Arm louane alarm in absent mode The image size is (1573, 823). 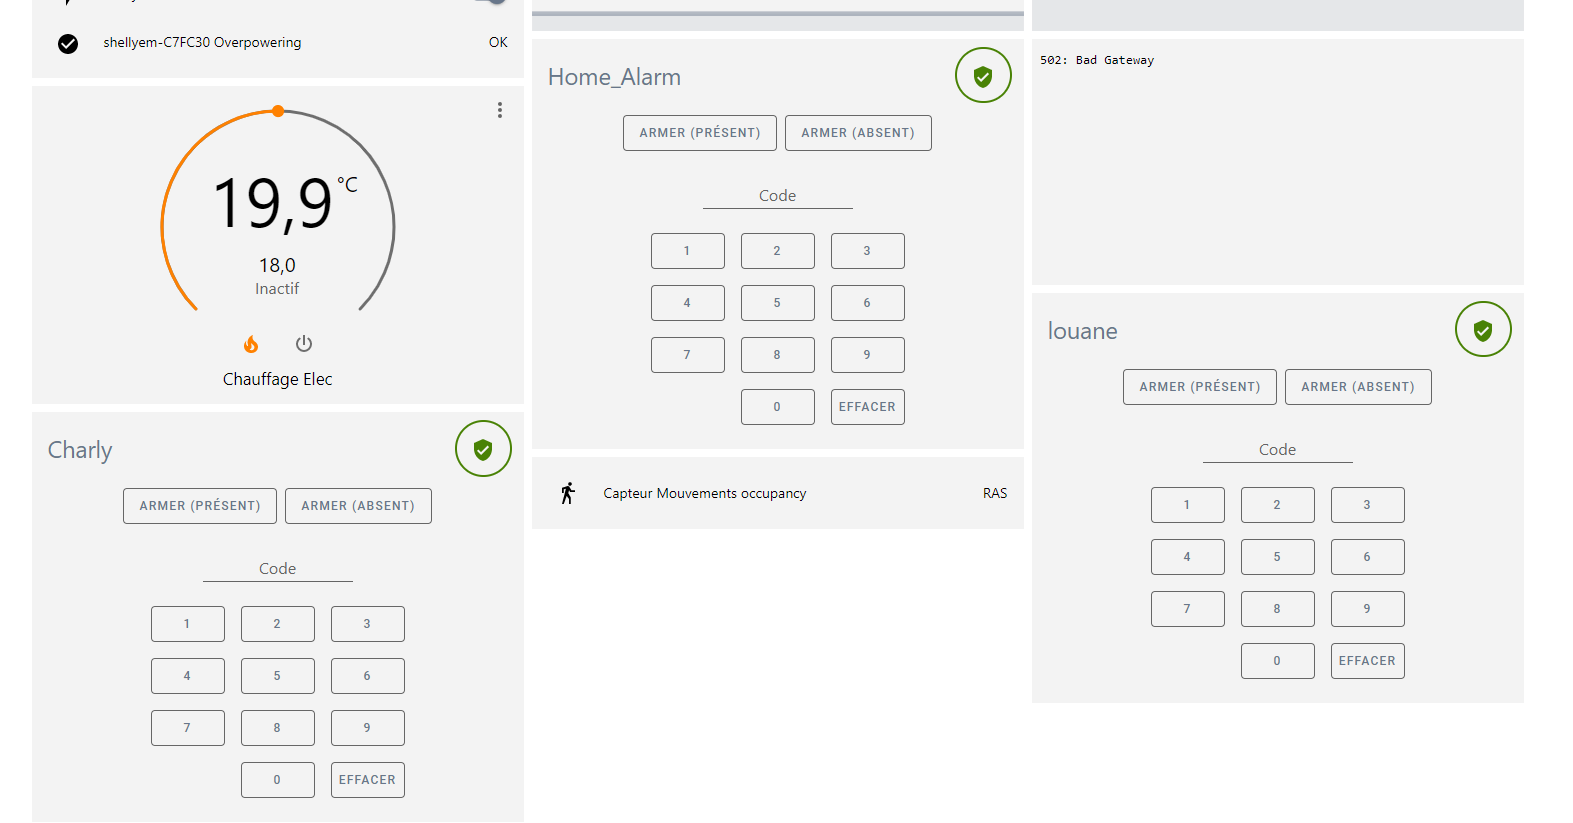point(1358,387)
